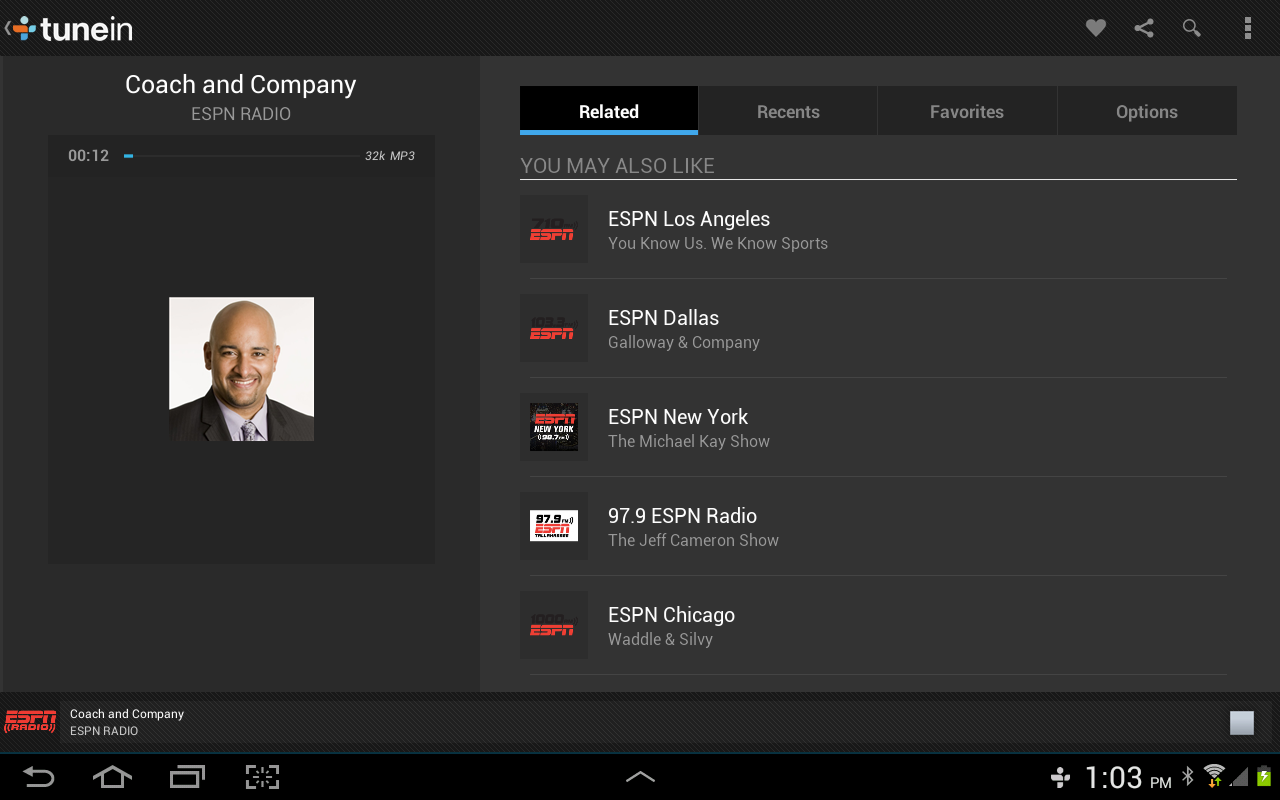Switch to the Recents tab
The width and height of the screenshot is (1280, 800).
click(788, 111)
